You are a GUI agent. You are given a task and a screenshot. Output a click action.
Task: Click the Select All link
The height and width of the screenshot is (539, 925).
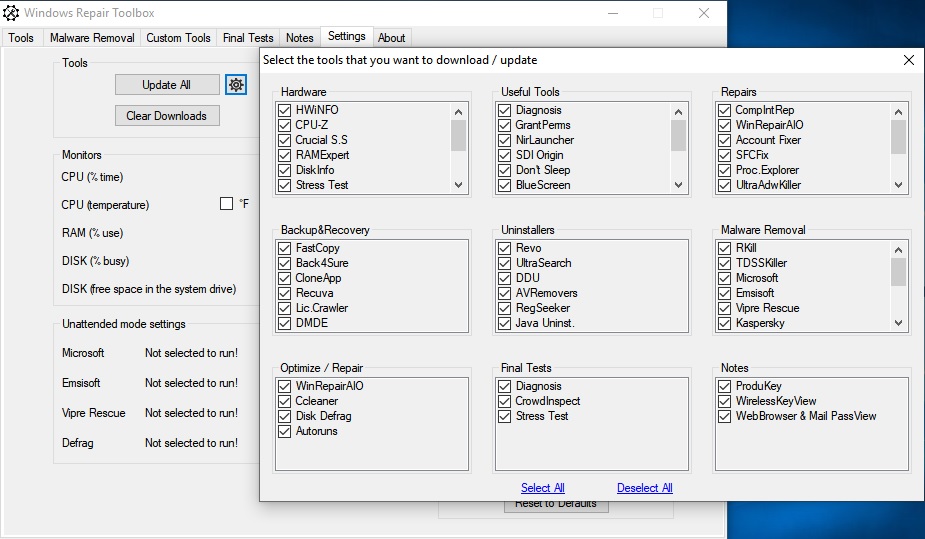[543, 488]
